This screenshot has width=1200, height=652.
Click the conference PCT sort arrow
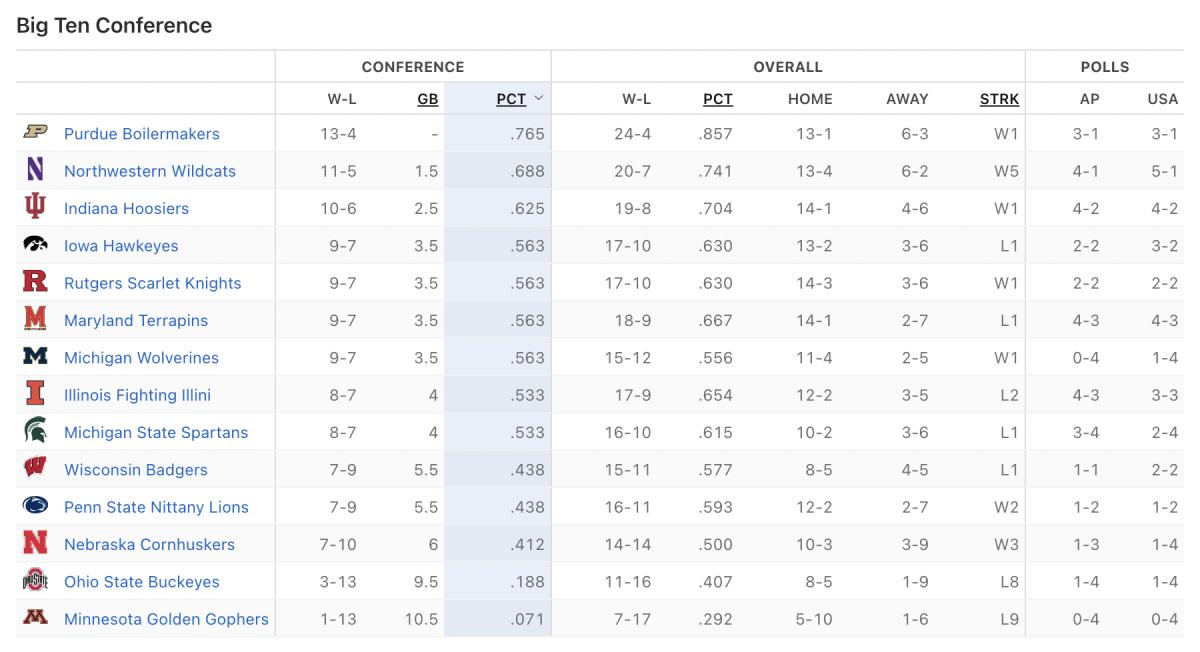(x=539, y=98)
